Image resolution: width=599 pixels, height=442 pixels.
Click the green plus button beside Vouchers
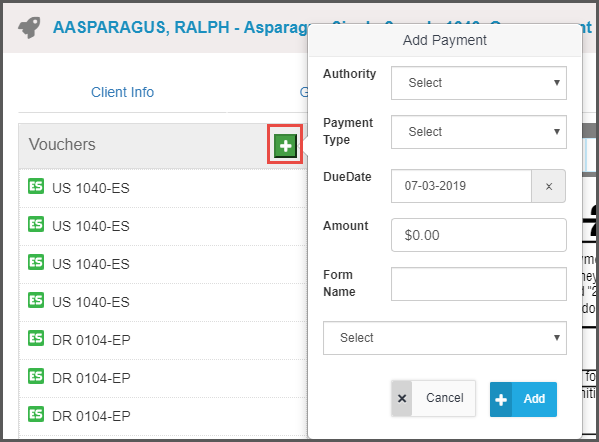pyautogui.click(x=285, y=146)
